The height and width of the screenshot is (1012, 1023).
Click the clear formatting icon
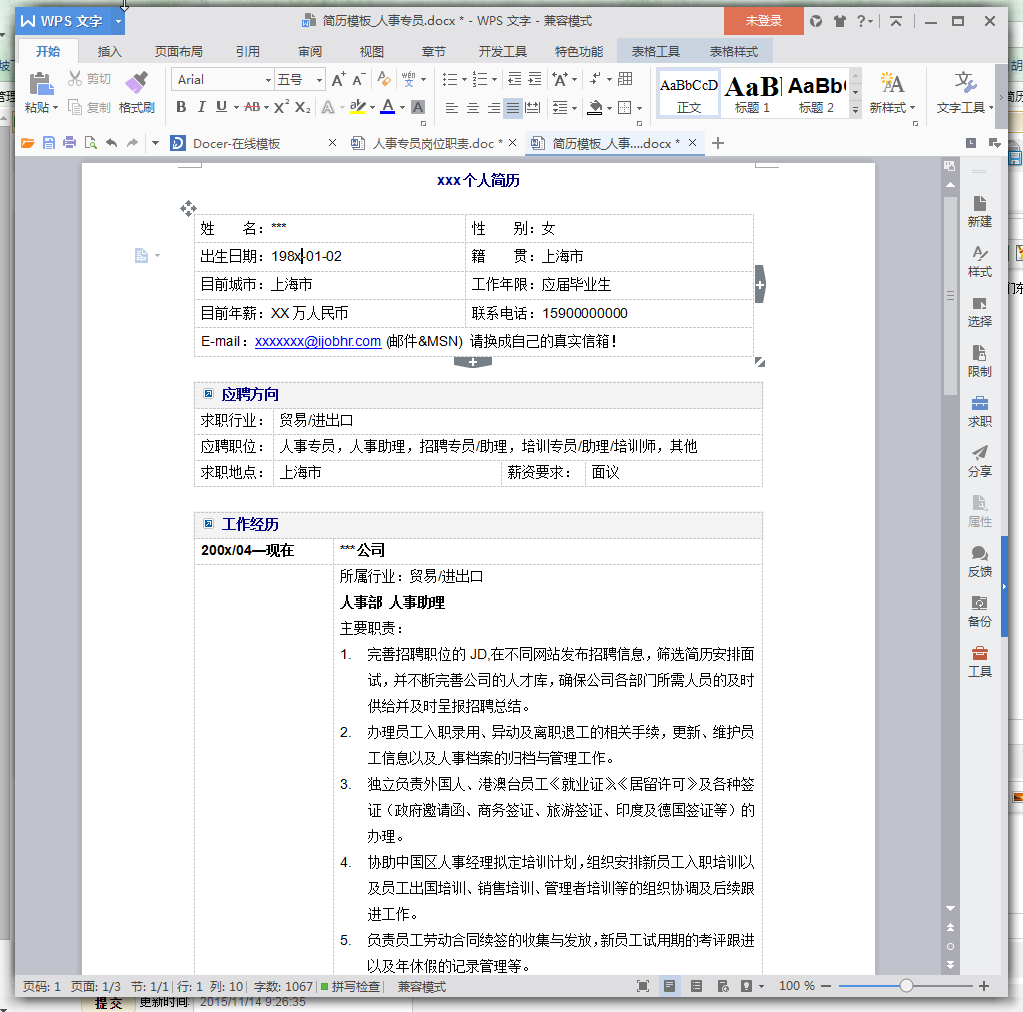tap(384, 80)
